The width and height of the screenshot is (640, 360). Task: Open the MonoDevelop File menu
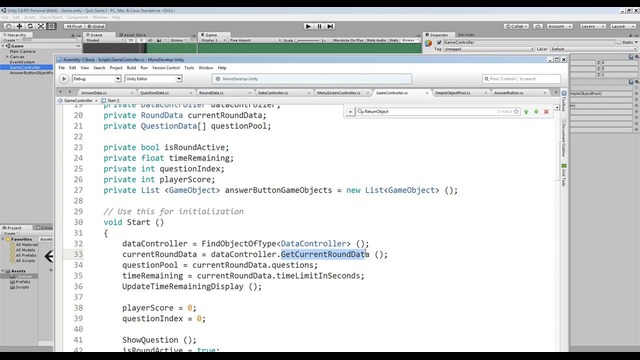click(x=62, y=68)
